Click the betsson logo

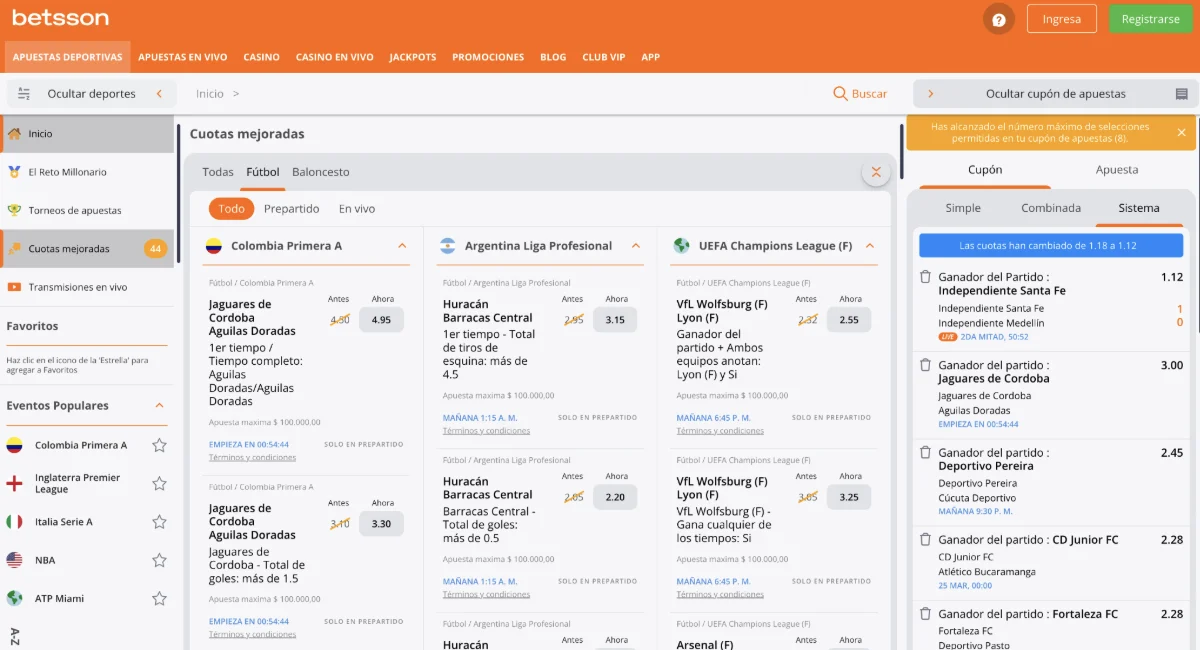60,18
